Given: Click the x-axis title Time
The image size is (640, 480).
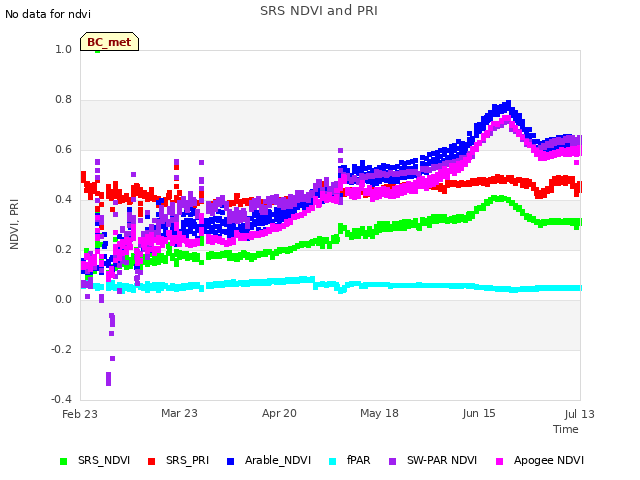Looking at the screenshot, I should [x=566, y=429].
